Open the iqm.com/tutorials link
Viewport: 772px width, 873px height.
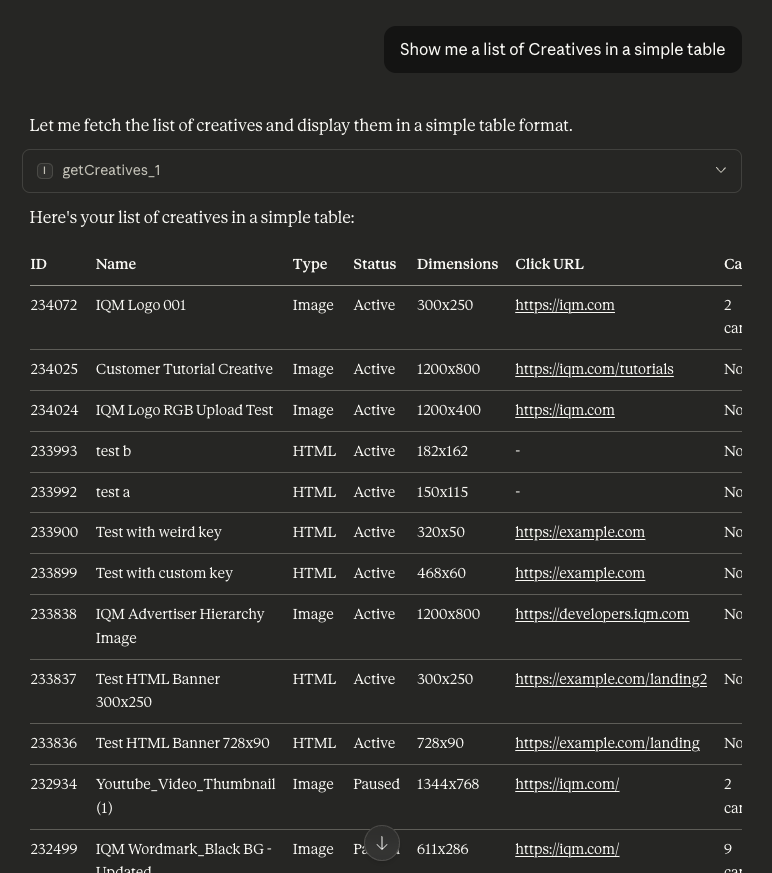point(594,369)
